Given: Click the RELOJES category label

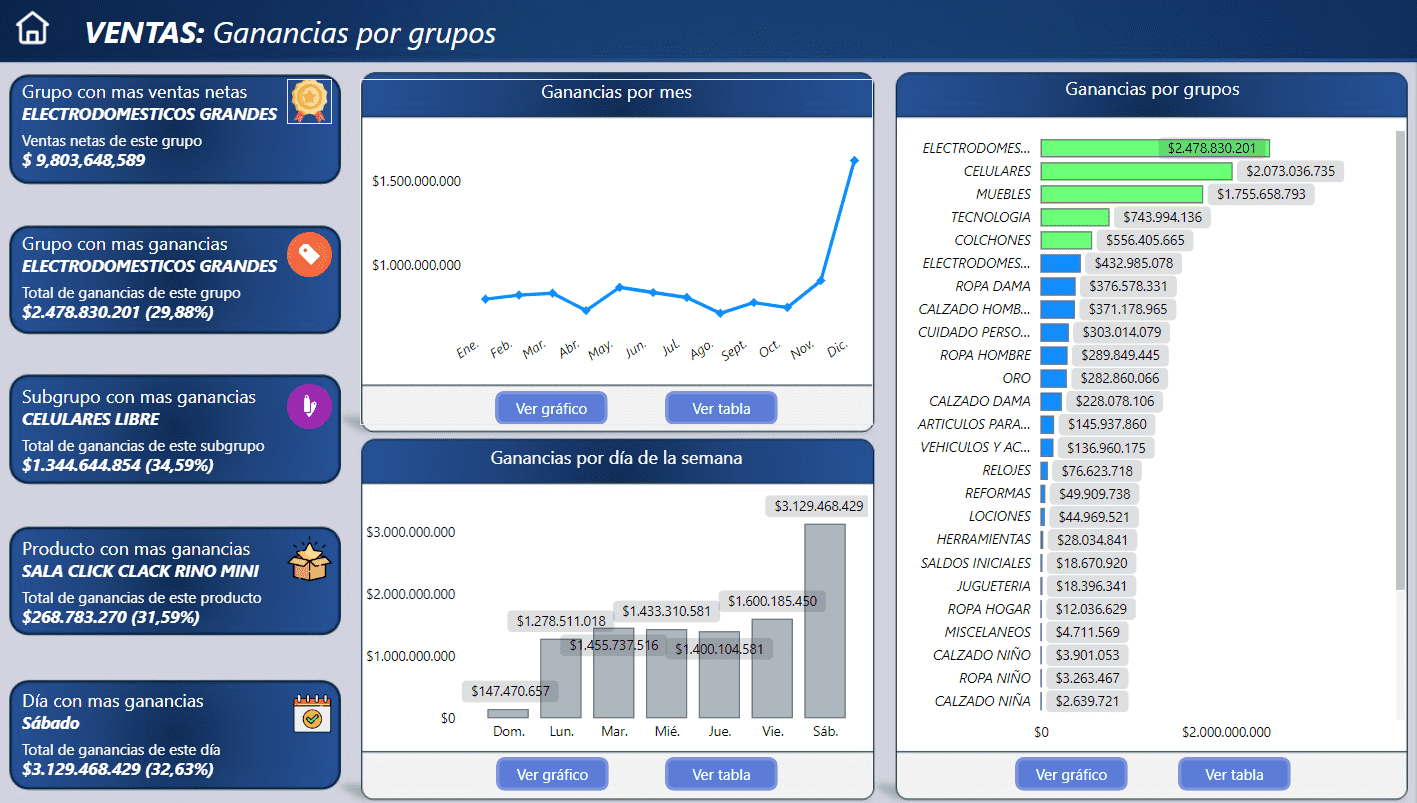Looking at the screenshot, I should [x=1006, y=470].
